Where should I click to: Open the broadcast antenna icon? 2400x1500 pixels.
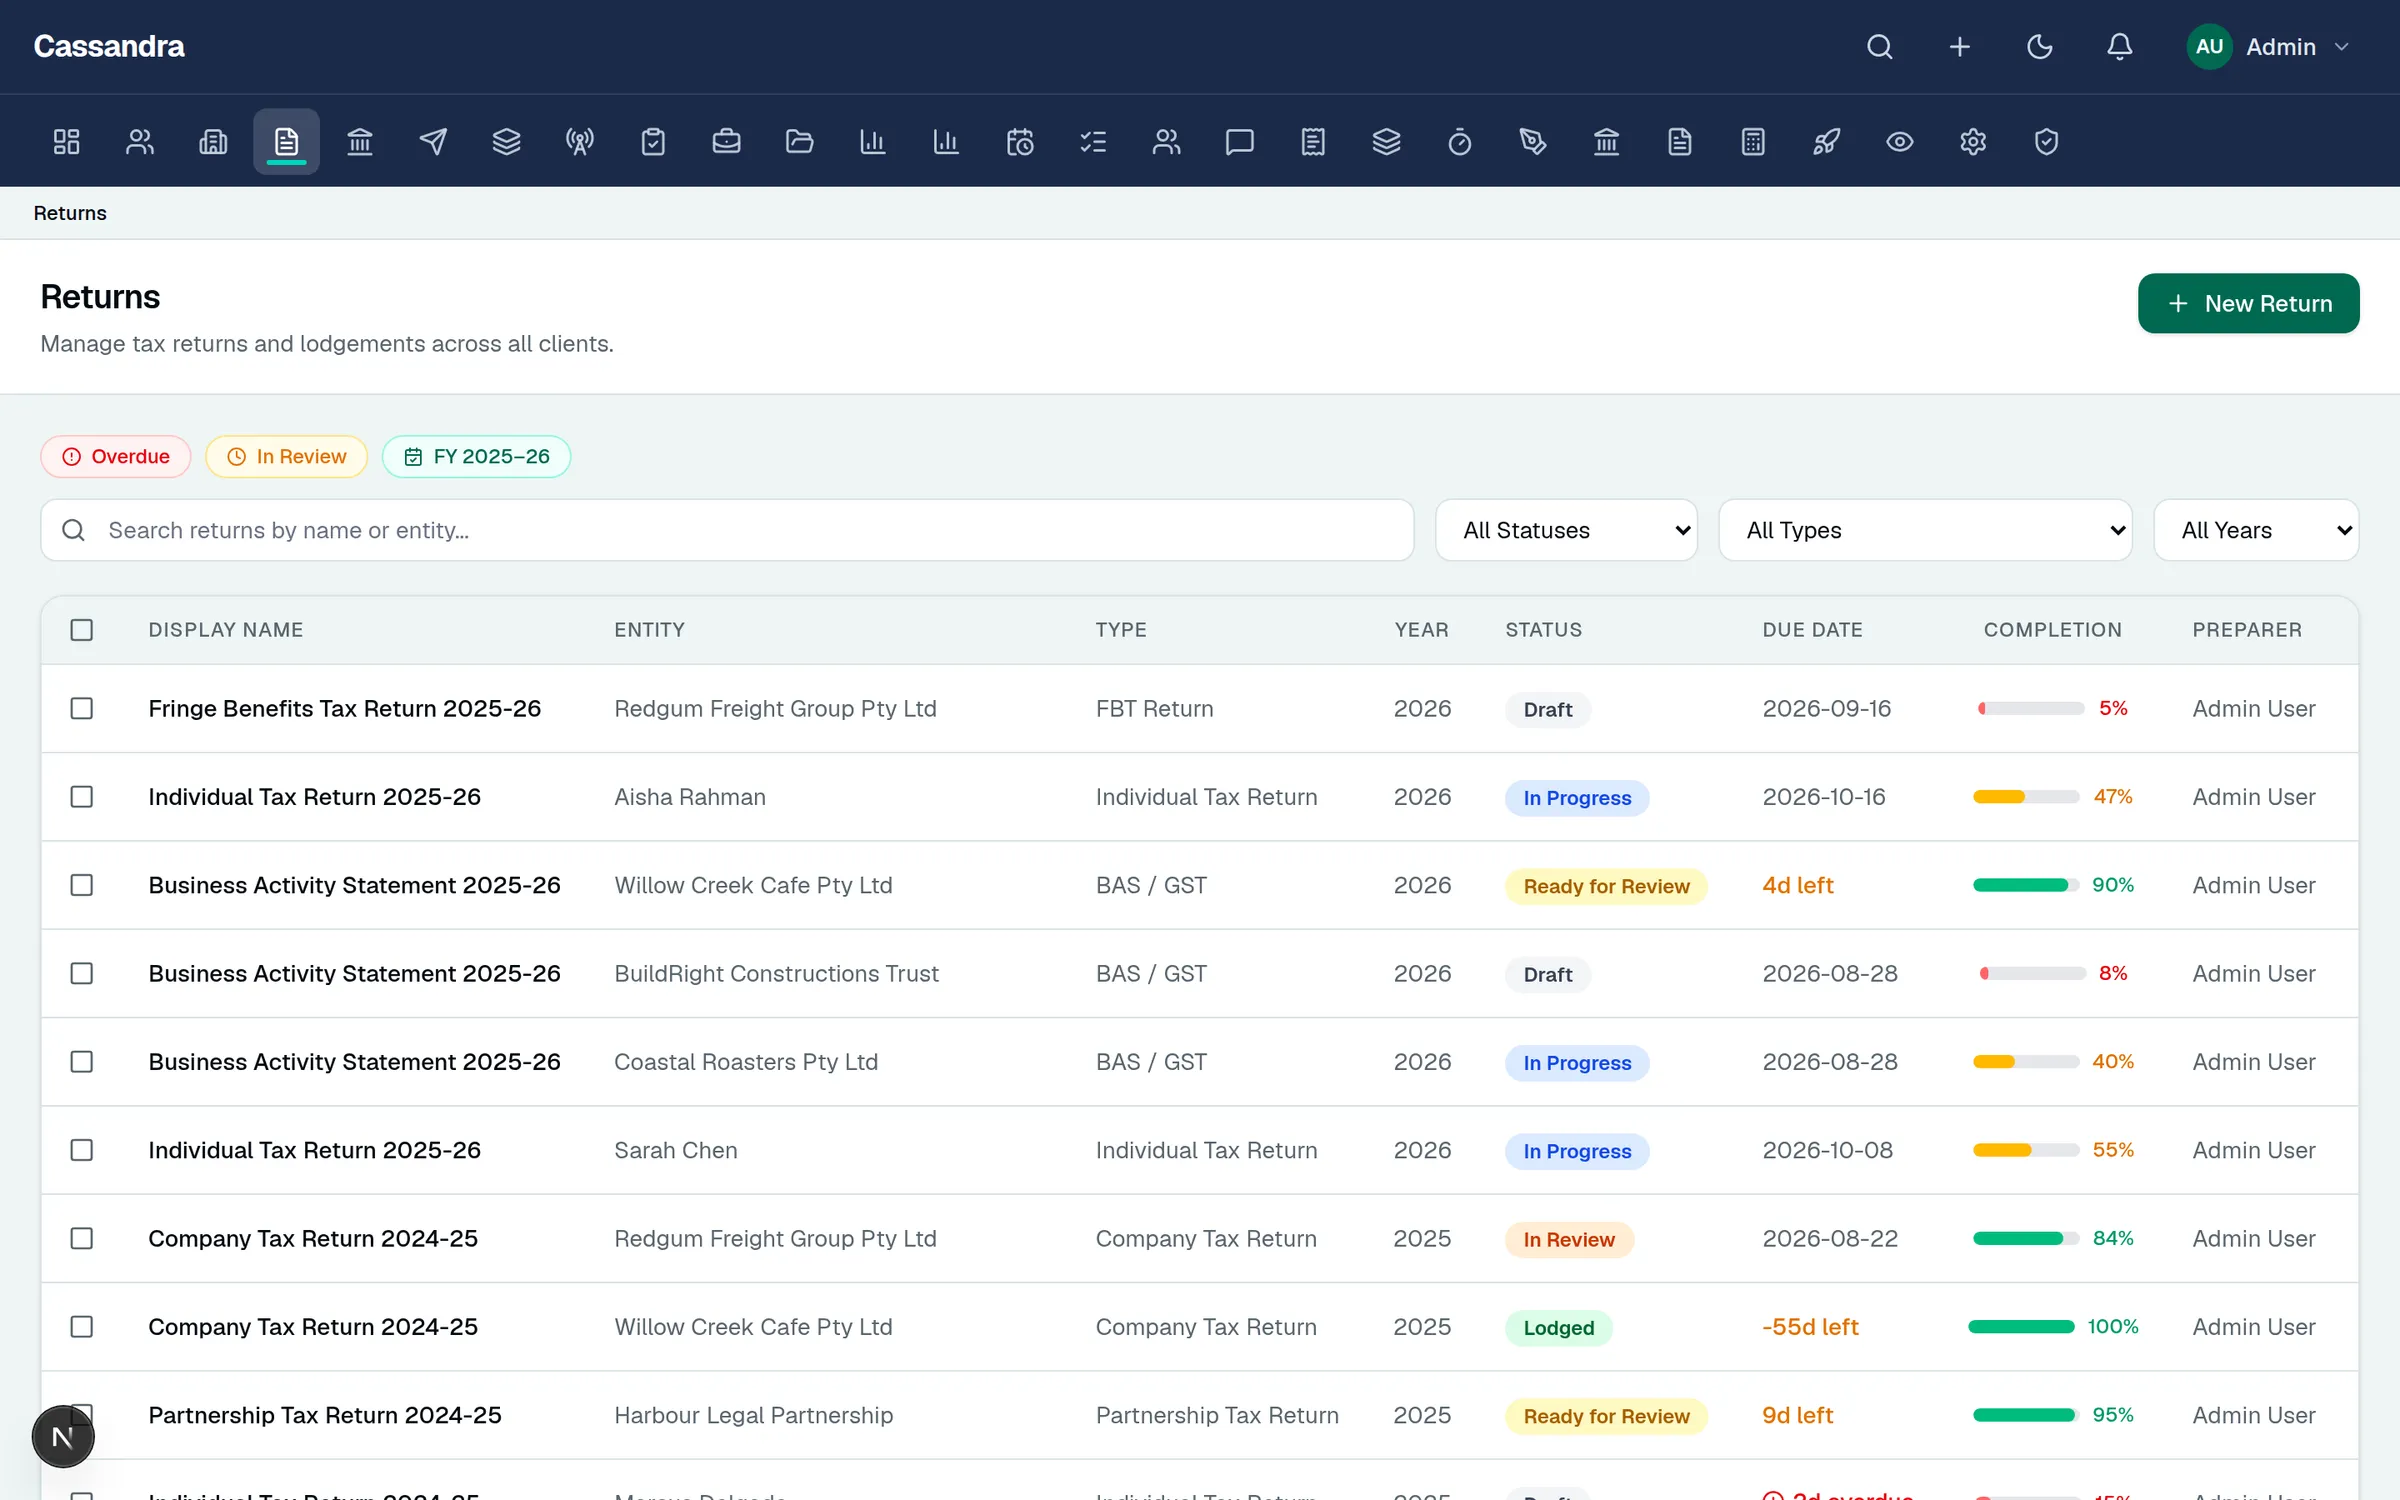(x=579, y=142)
